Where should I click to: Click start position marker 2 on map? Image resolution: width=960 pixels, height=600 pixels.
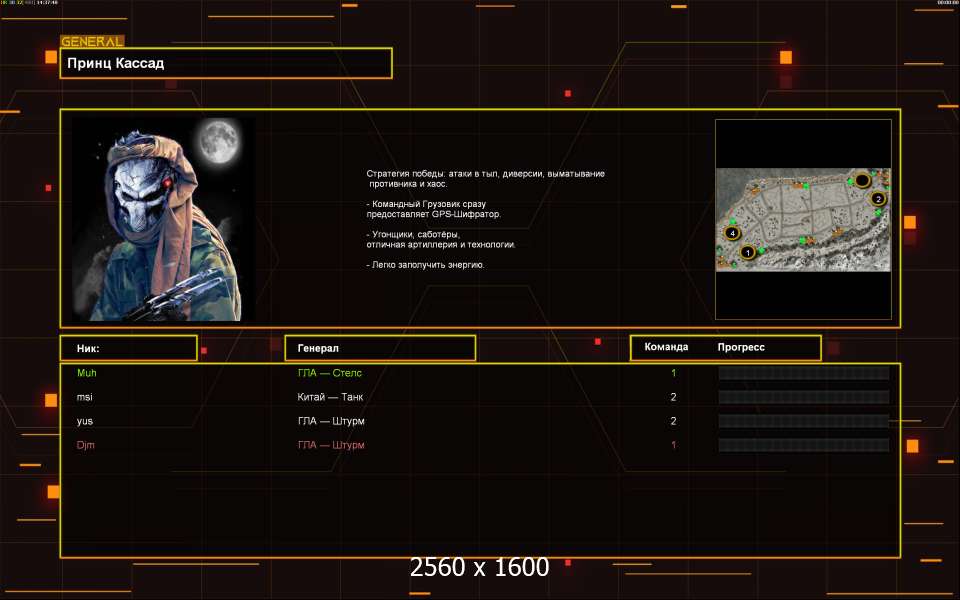(x=878, y=198)
